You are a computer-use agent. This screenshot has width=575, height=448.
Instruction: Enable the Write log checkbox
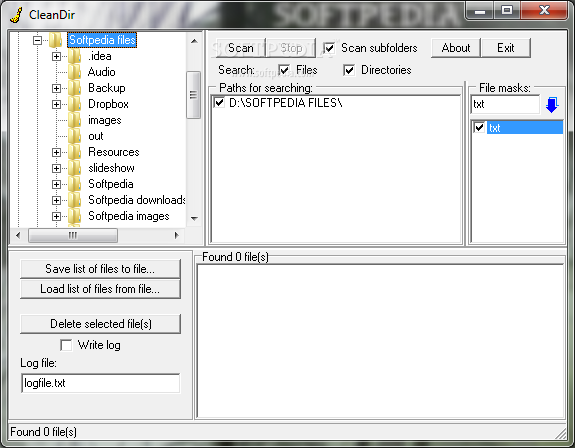[x=66, y=345]
